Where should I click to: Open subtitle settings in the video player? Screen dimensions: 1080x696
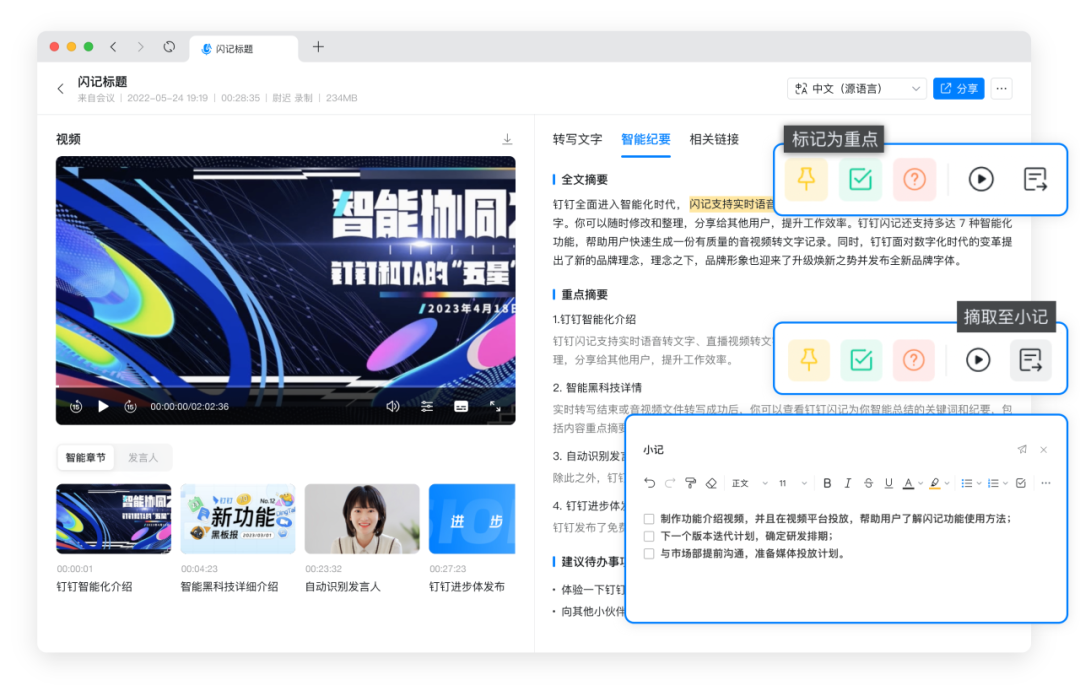tap(461, 406)
